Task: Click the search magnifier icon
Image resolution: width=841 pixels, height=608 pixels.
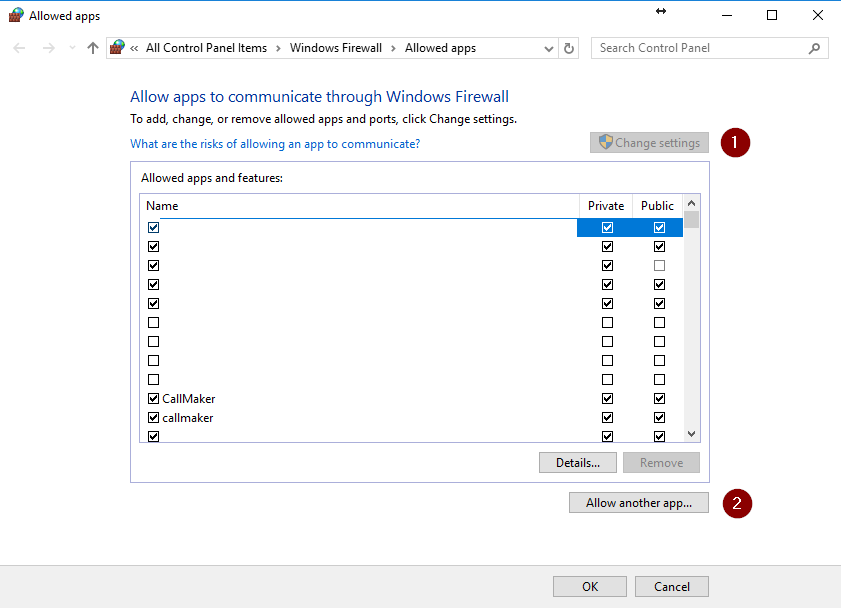Action: coord(814,48)
